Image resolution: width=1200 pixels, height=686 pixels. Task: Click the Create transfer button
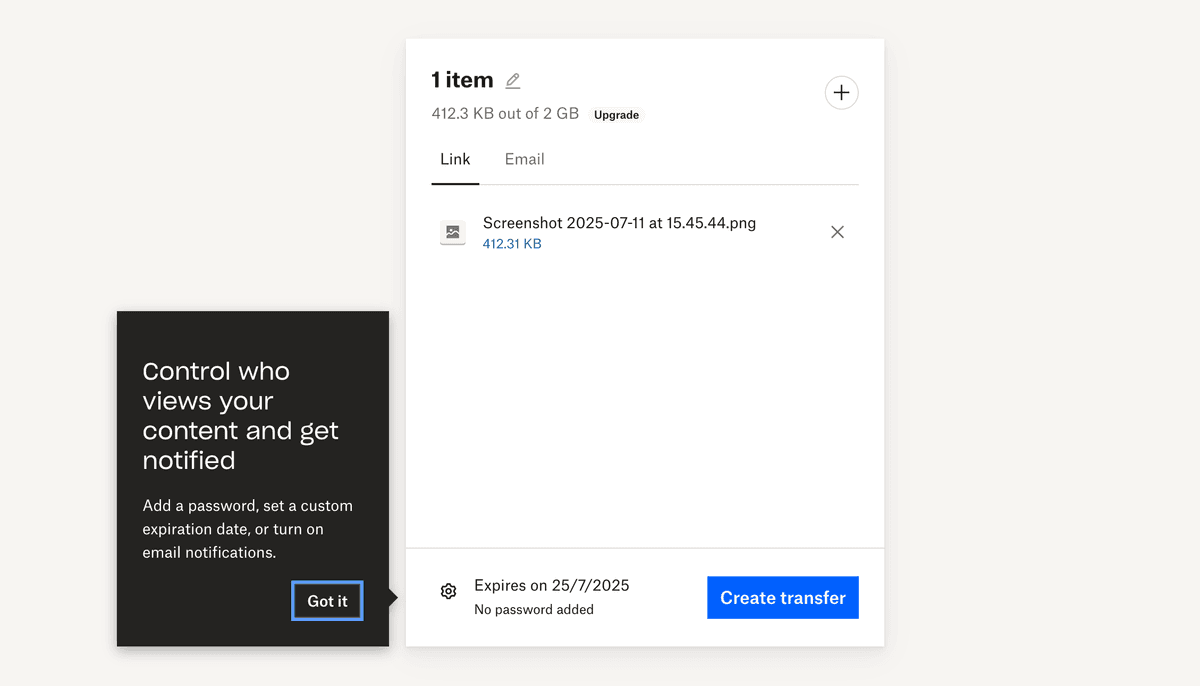click(x=783, y=597)
